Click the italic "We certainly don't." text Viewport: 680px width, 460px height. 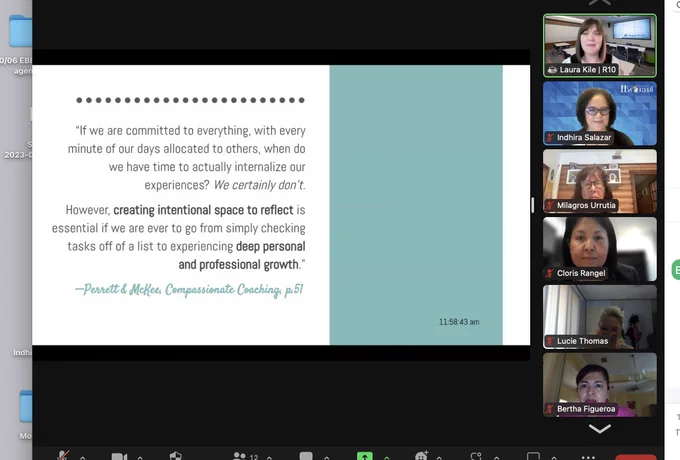(259, 185)
